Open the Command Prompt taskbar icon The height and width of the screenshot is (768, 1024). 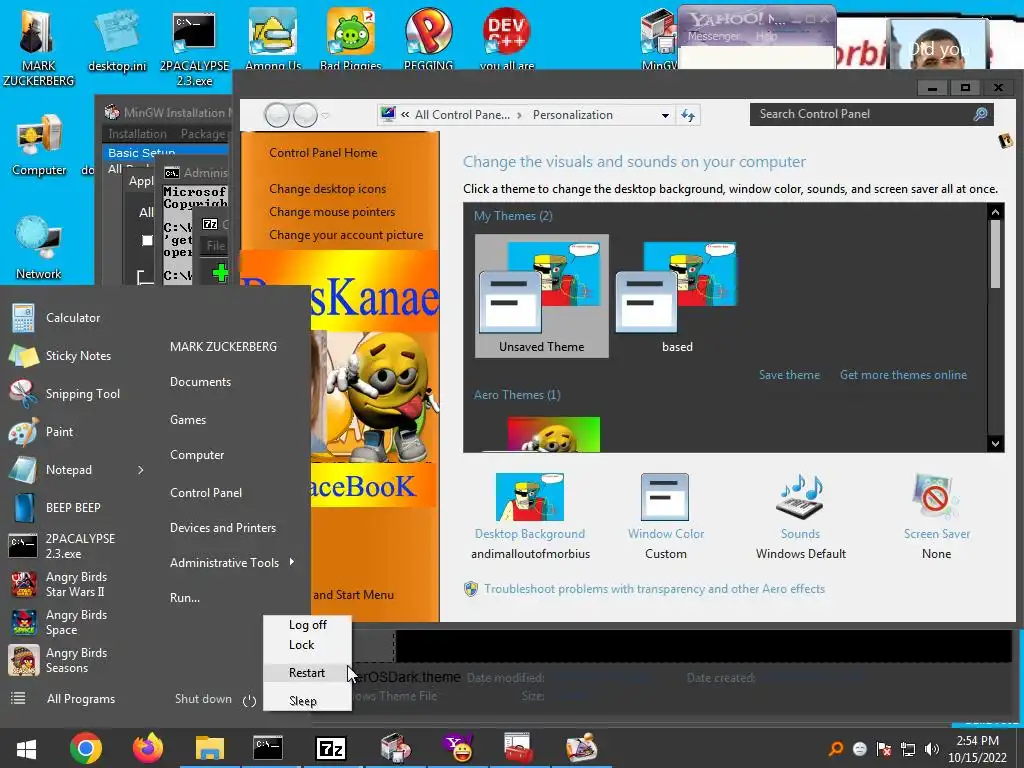pos(268,748)
